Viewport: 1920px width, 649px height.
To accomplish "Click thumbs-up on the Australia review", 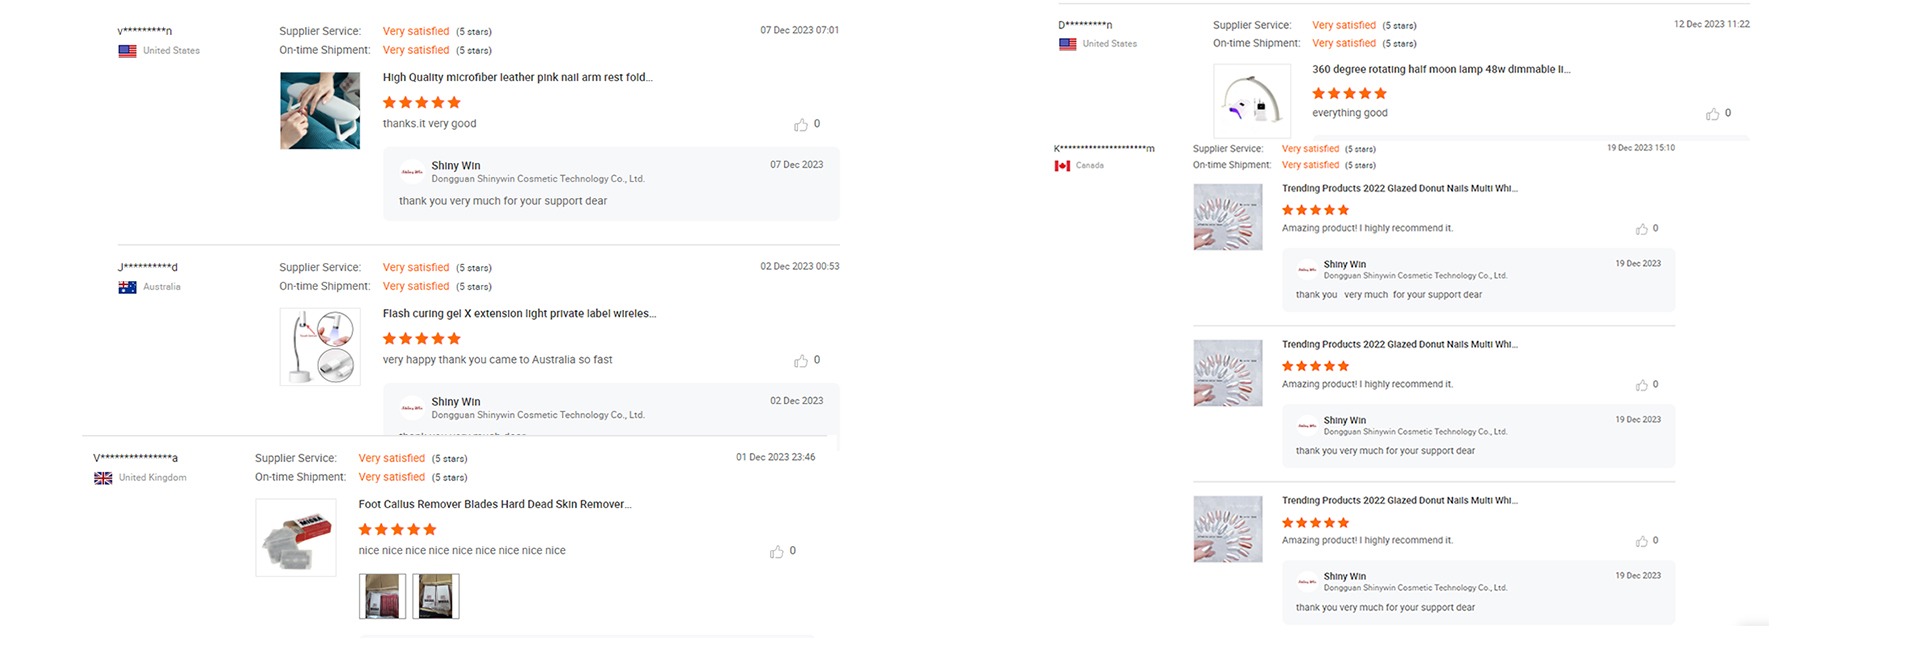I will [801, 361].
